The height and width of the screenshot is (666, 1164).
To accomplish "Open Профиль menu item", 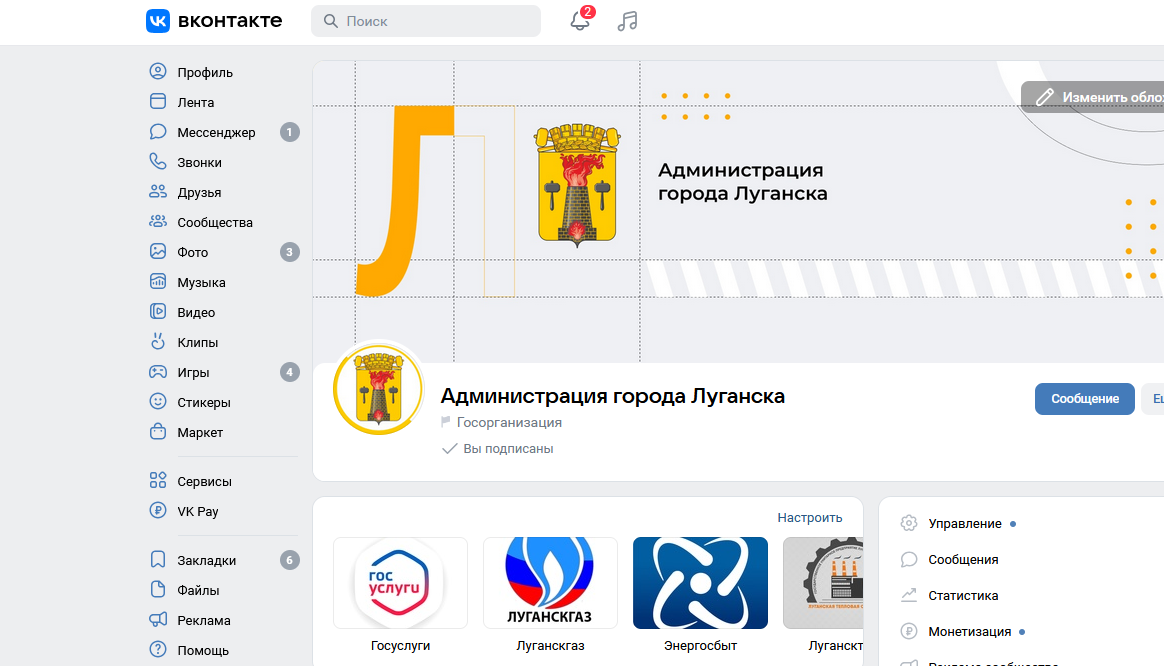I will click(205, 72).
